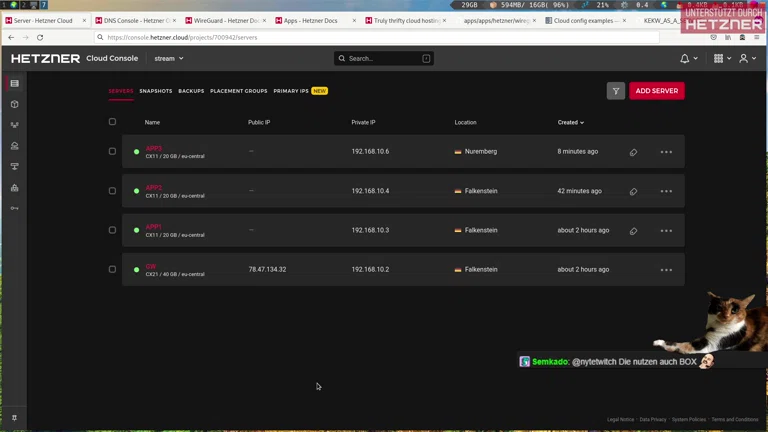This screenshot has height=432, width=768.
Task: Click the browser back arrow
Action: [11, 37]
